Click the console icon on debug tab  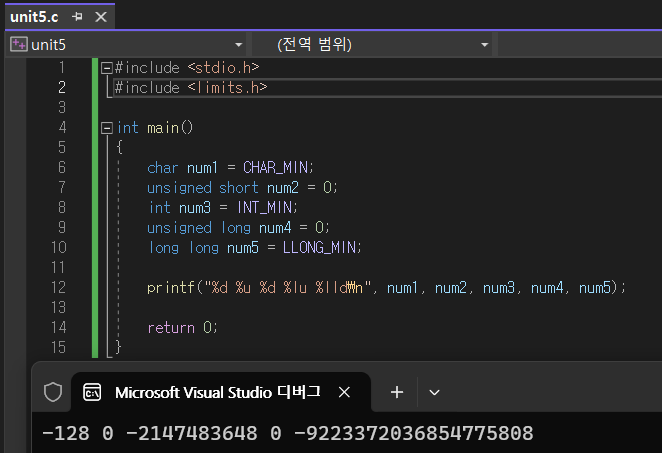pos(92,392)
